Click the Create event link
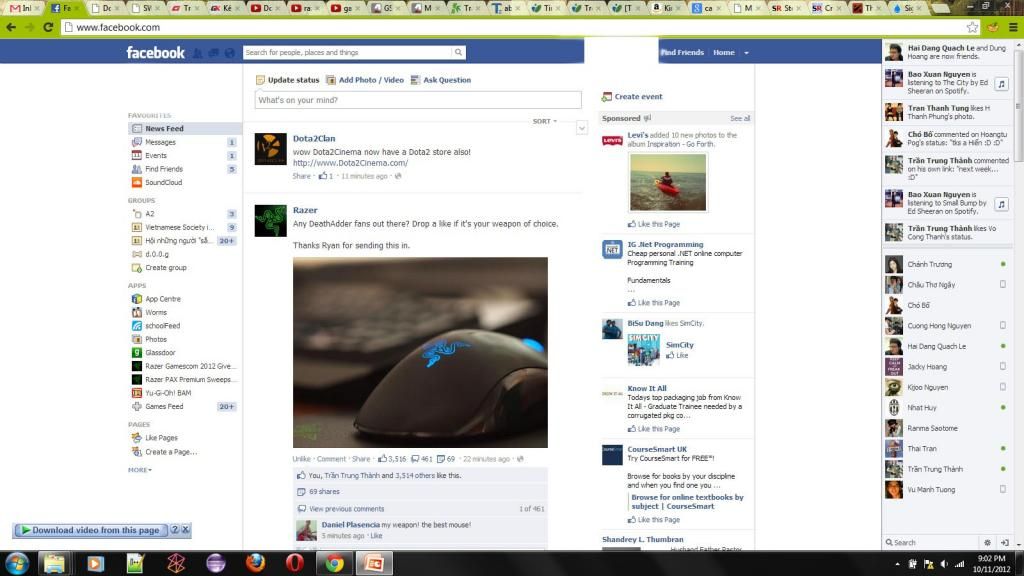 pos(638,97)
